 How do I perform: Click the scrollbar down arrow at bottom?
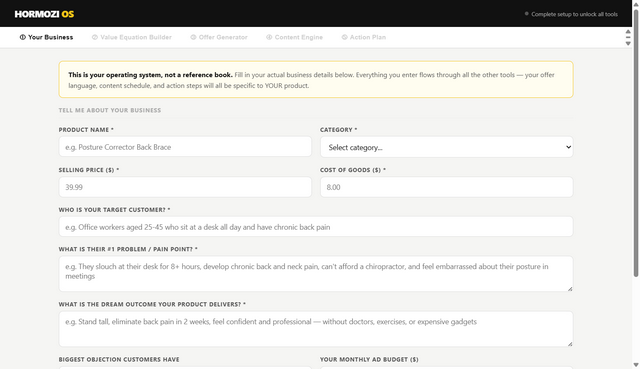(x=636, y=365)
